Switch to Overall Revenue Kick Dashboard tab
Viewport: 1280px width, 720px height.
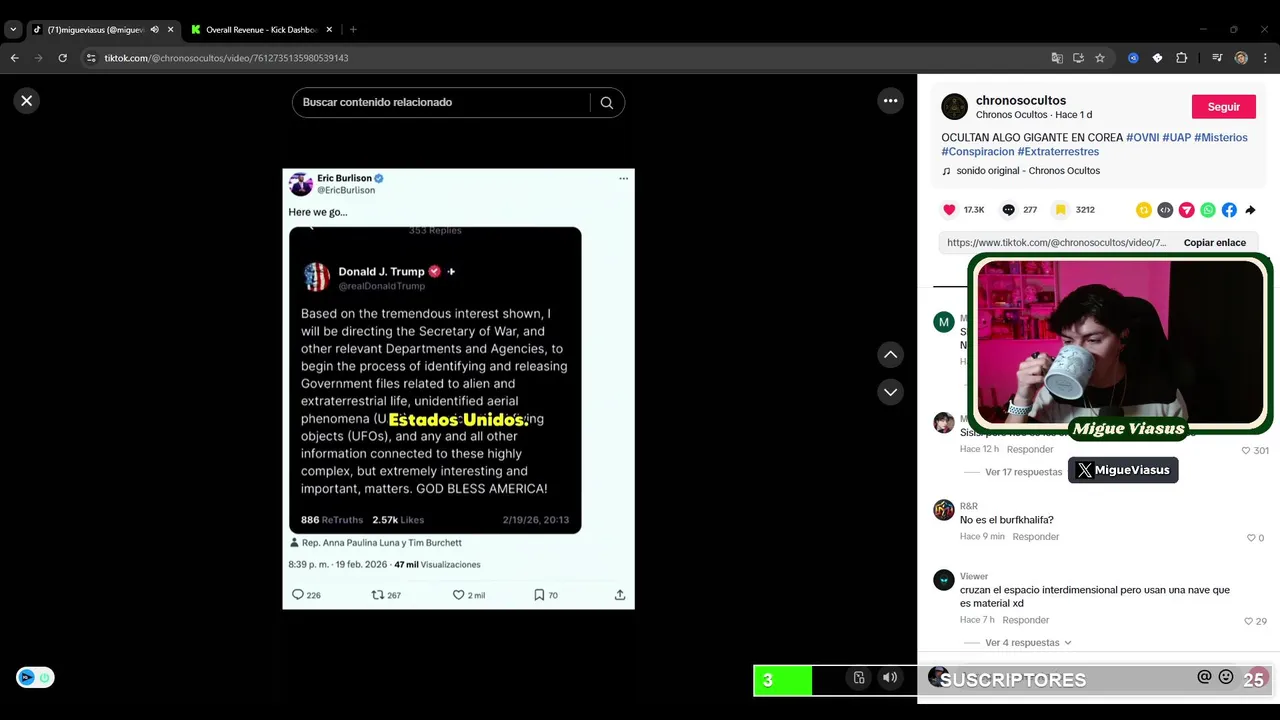point(260,30)
